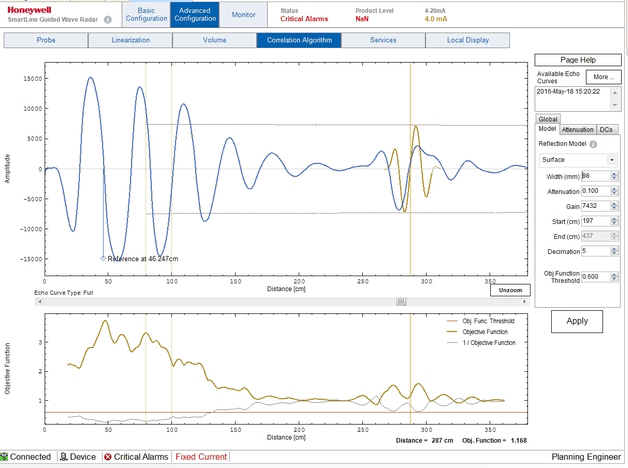The width and height of the screenshot is (628, 468).
Task: Click the Honeywell logo
Action: pyautogui.click(x=34, y=9)
